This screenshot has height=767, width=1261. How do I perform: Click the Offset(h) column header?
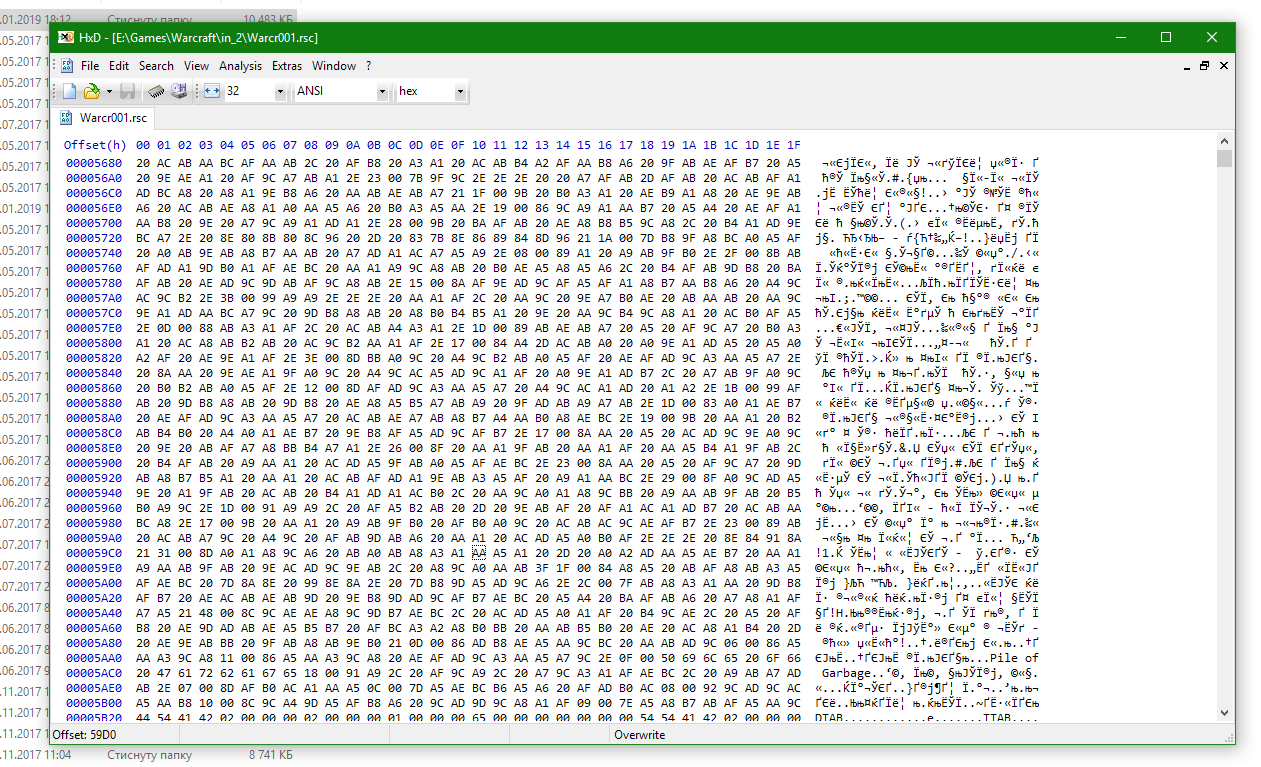pyautogui.click(x=95, y=145)
